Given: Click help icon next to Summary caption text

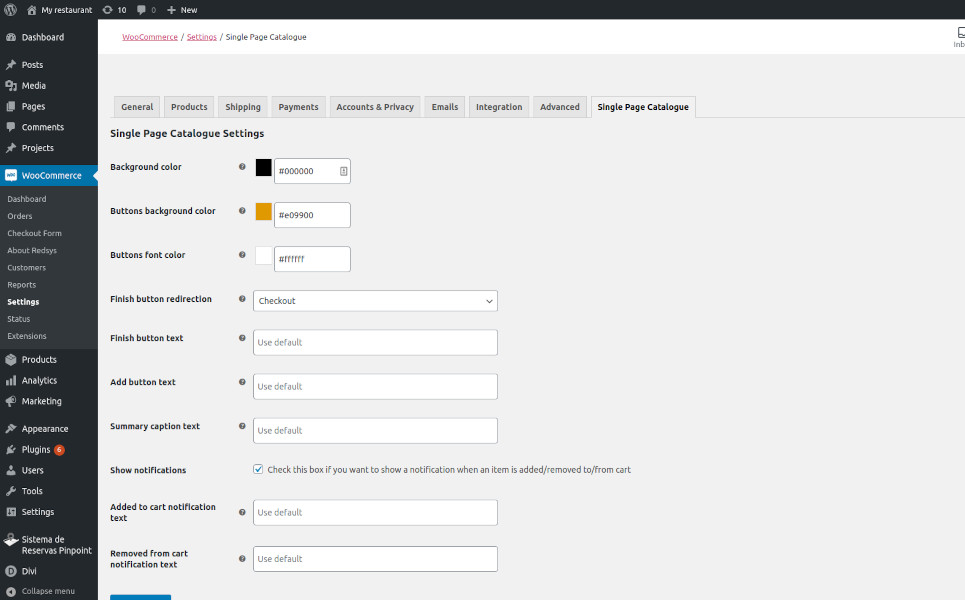Looking at the screenshot, I should (242, 426).
